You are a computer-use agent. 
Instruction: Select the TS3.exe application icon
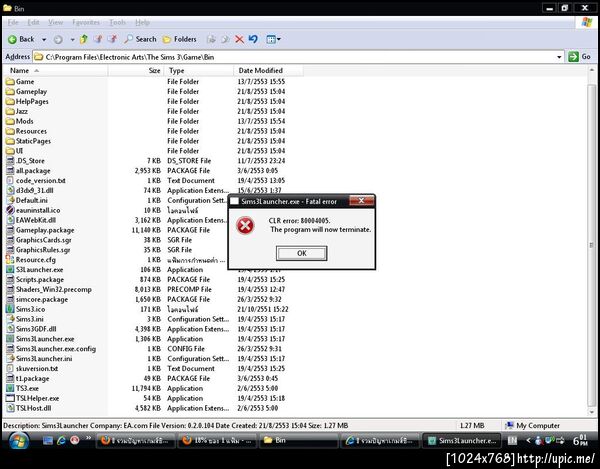10,388
